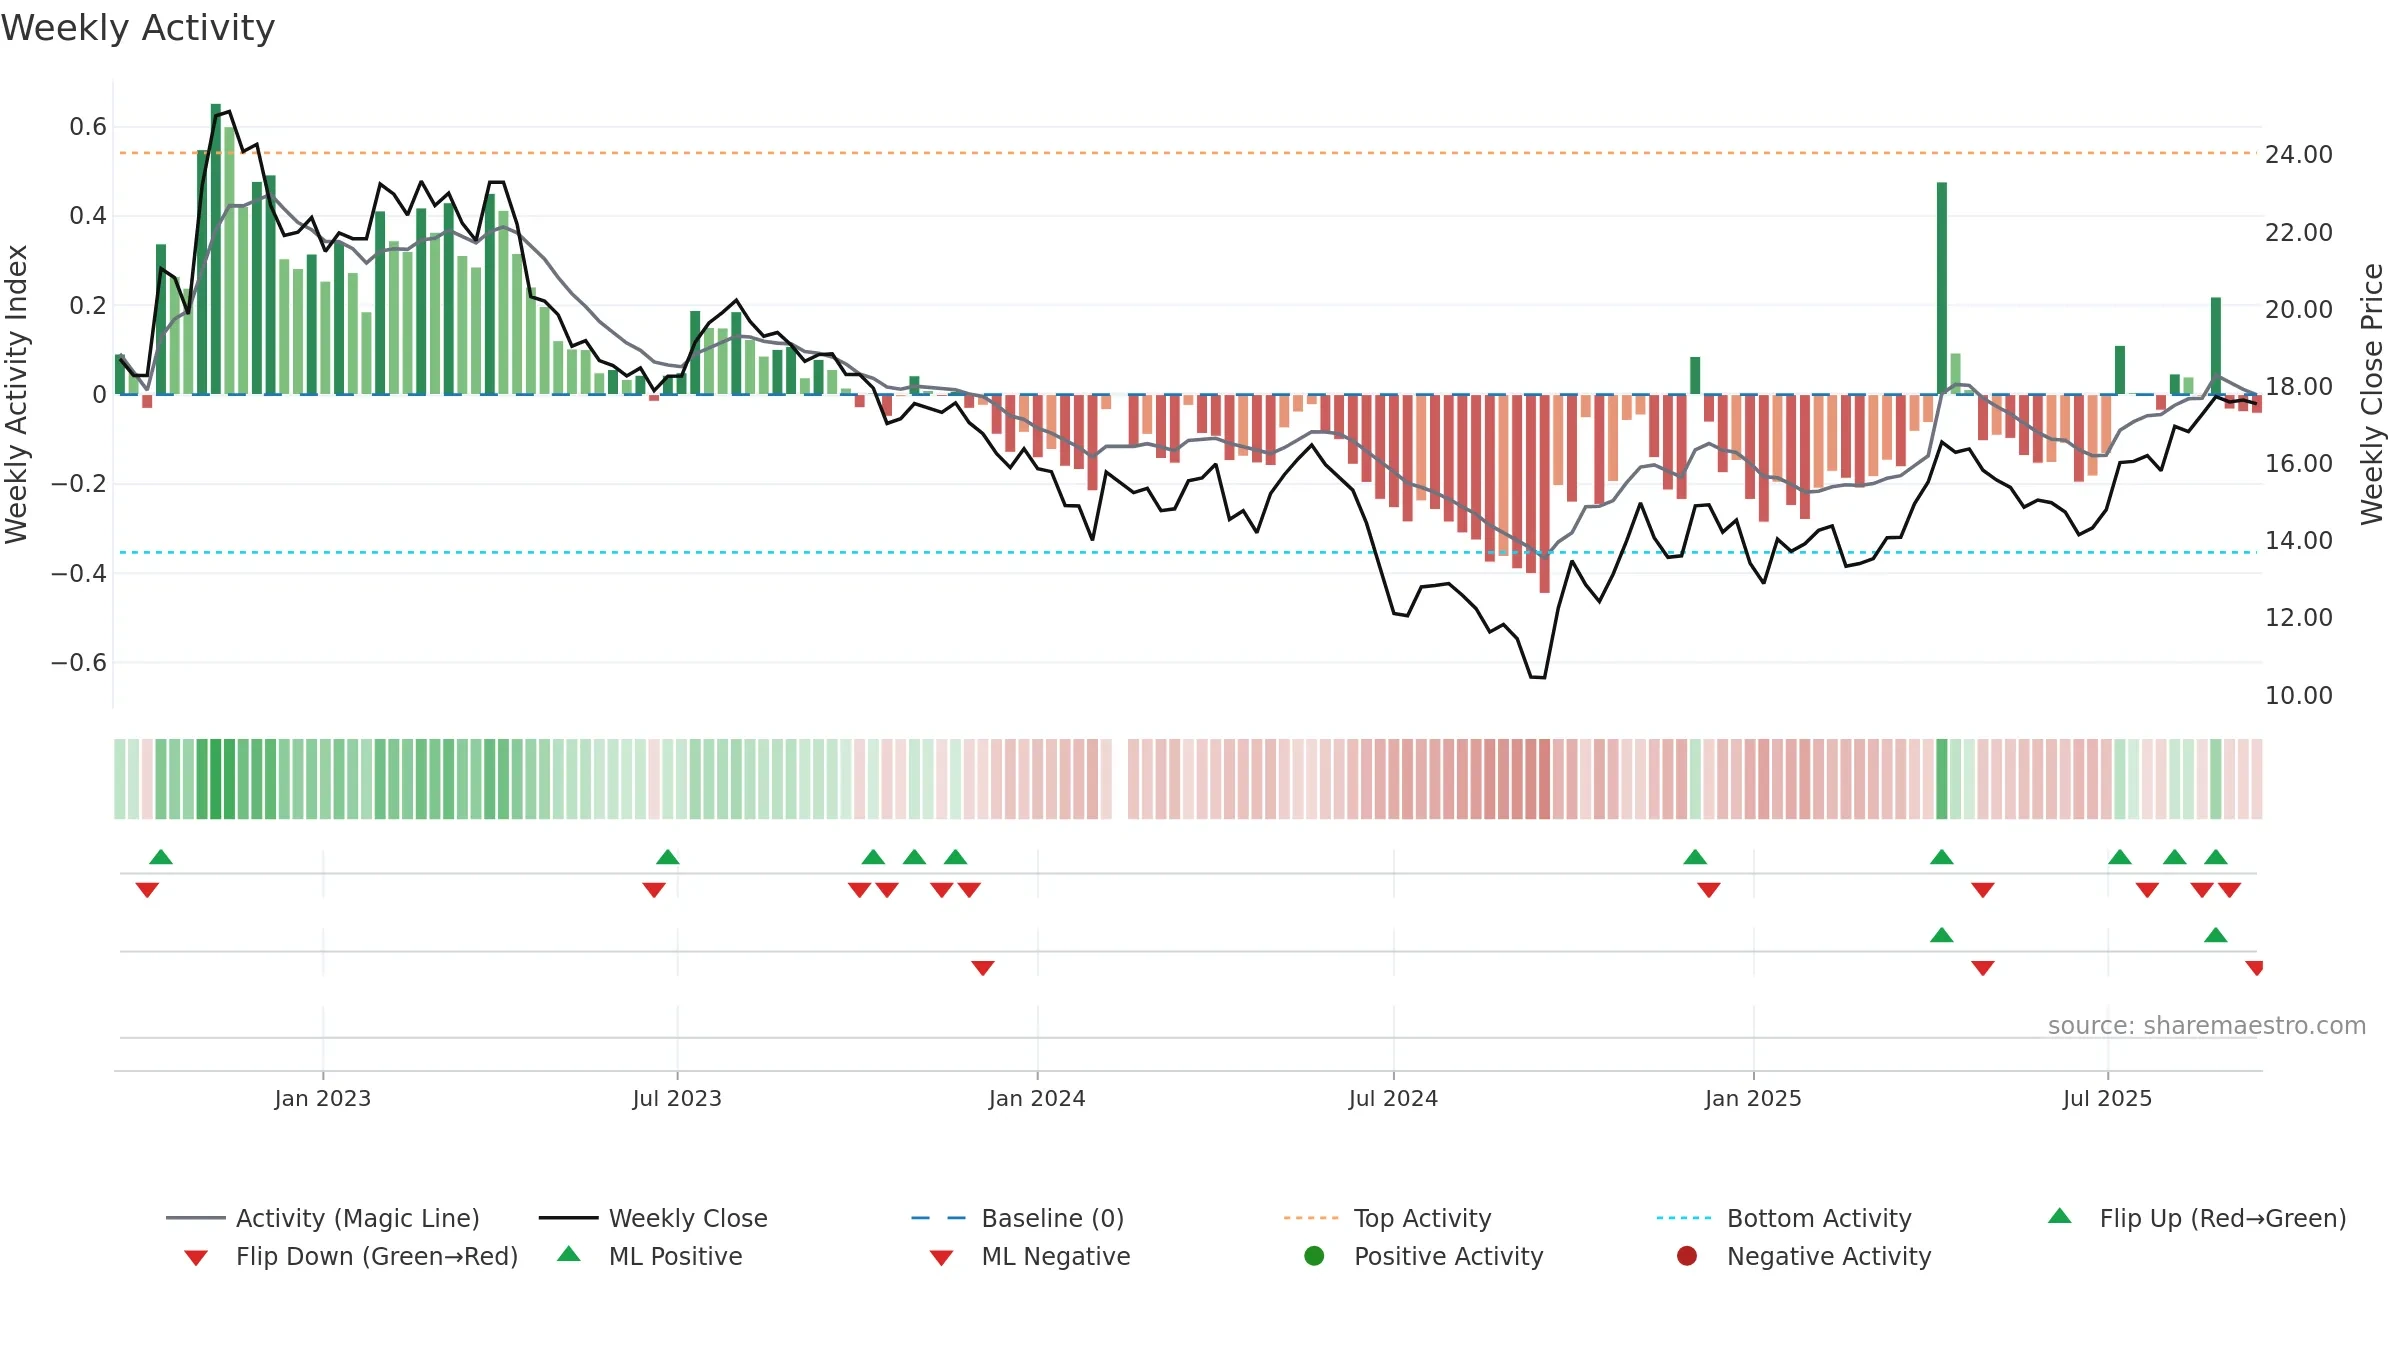Open the source: sharemaestro.com credit
Screen dimensions: 2400x1350
(x=2207, y=1026)
